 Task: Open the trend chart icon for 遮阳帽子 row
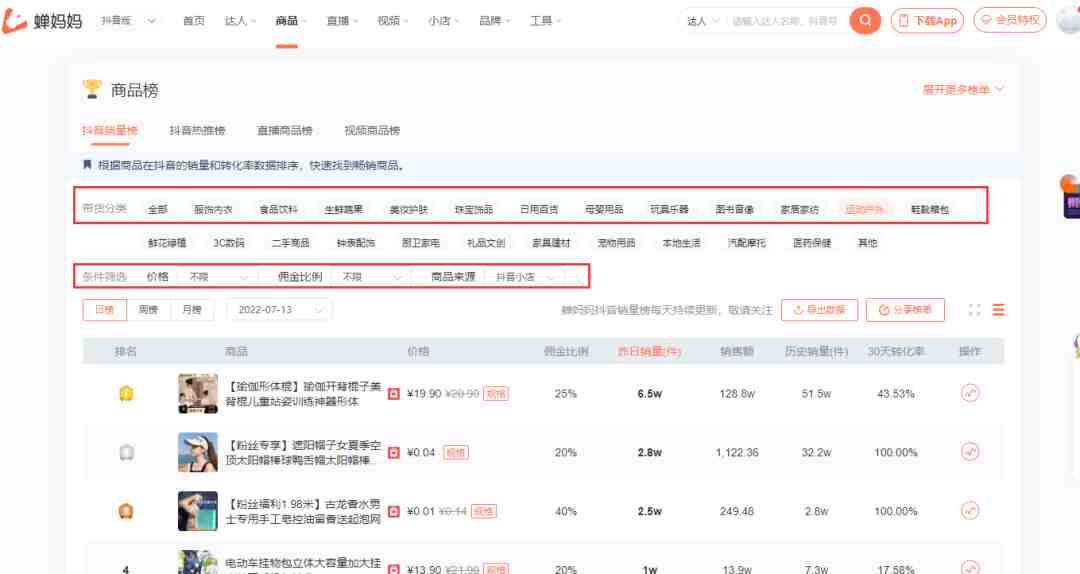pos(970,452)
